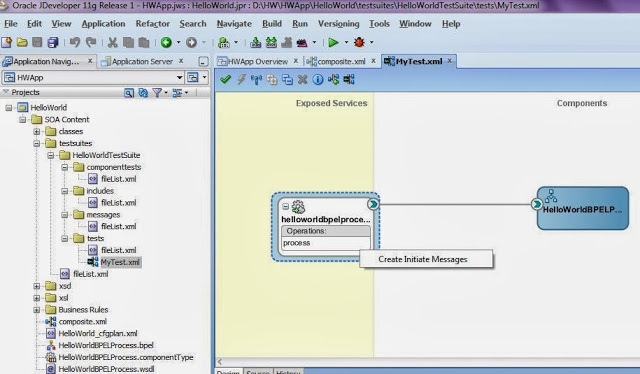The width and height of the screenshot is (640, 374).
Task: Close the MyTest.xml editor tab
Action: click(x=449, y=61)
